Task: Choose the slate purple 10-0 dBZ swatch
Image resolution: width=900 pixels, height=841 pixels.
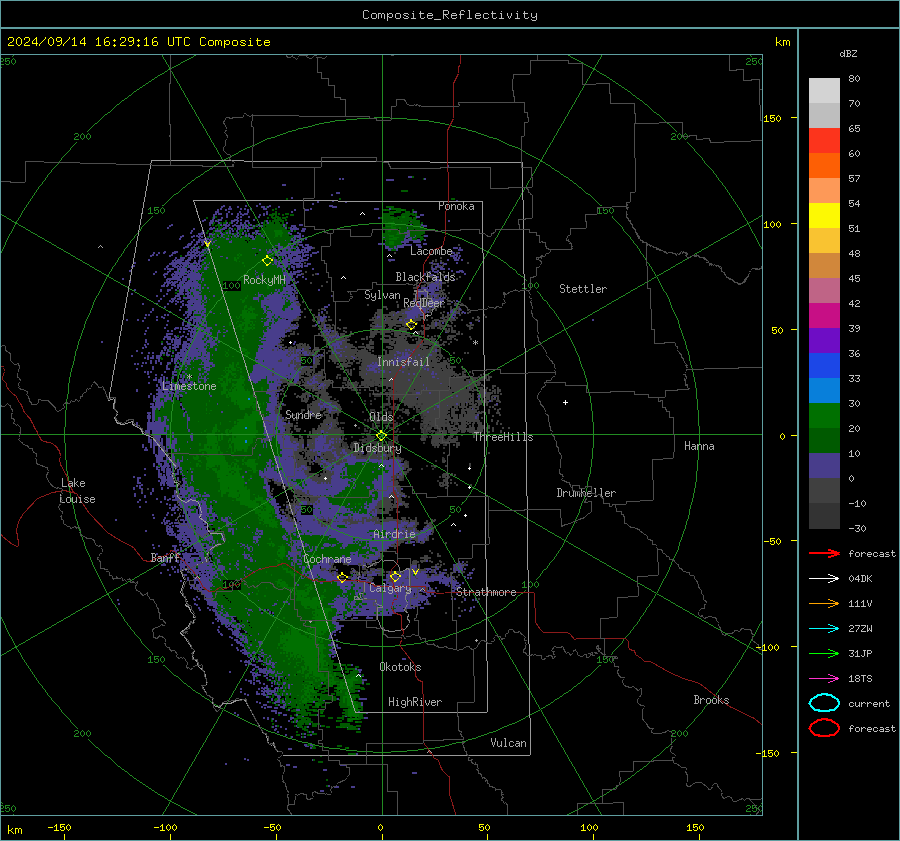Action: point(824,466)
